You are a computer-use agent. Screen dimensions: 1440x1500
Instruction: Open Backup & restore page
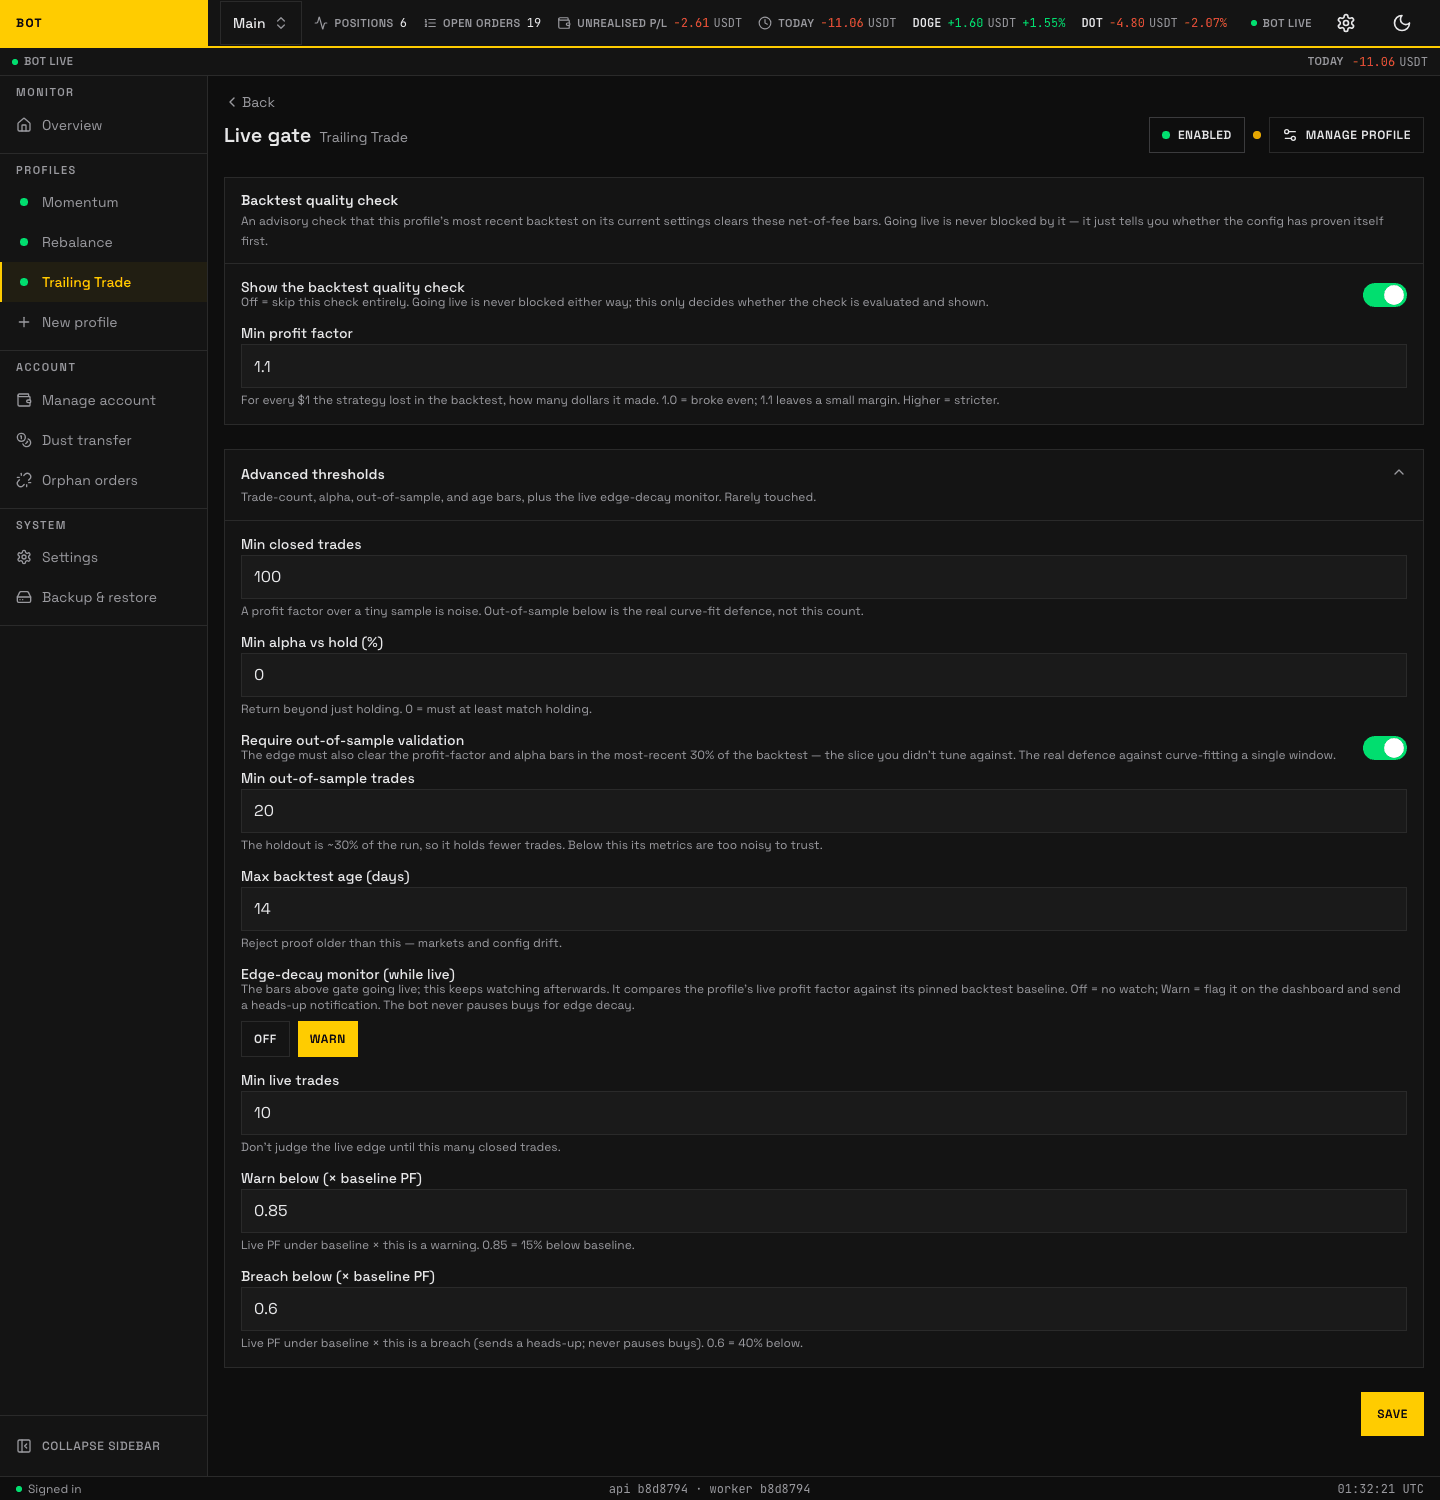pyautogui.click(x=104, y=597)
